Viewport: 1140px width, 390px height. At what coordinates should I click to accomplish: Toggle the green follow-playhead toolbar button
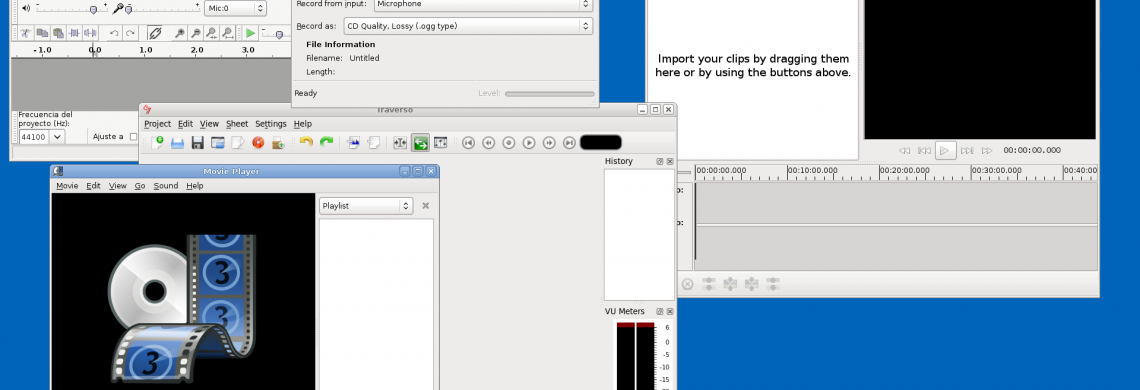coord(420,143)
